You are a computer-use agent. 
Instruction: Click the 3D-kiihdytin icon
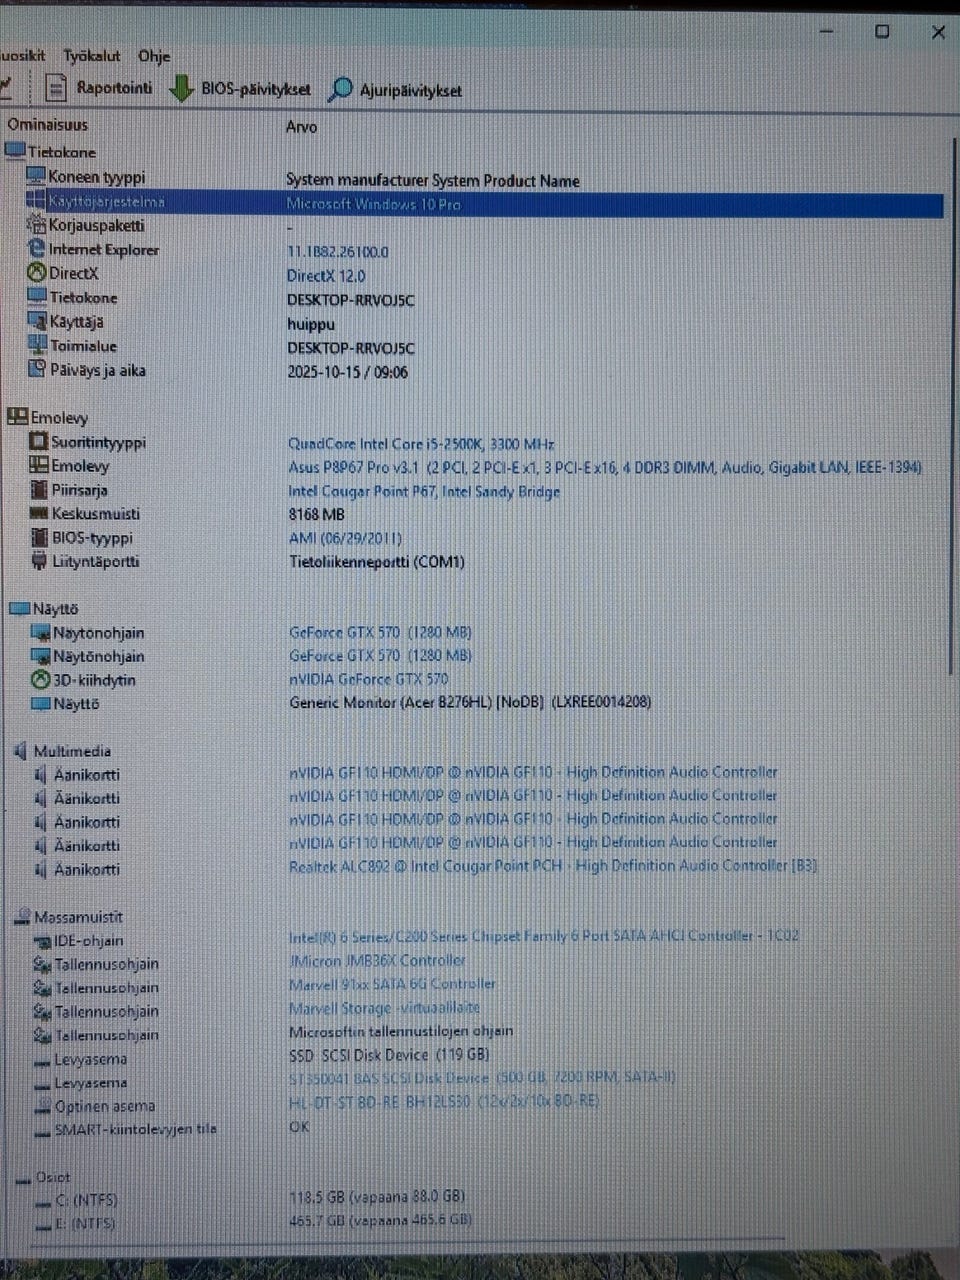tap(40, 680)
